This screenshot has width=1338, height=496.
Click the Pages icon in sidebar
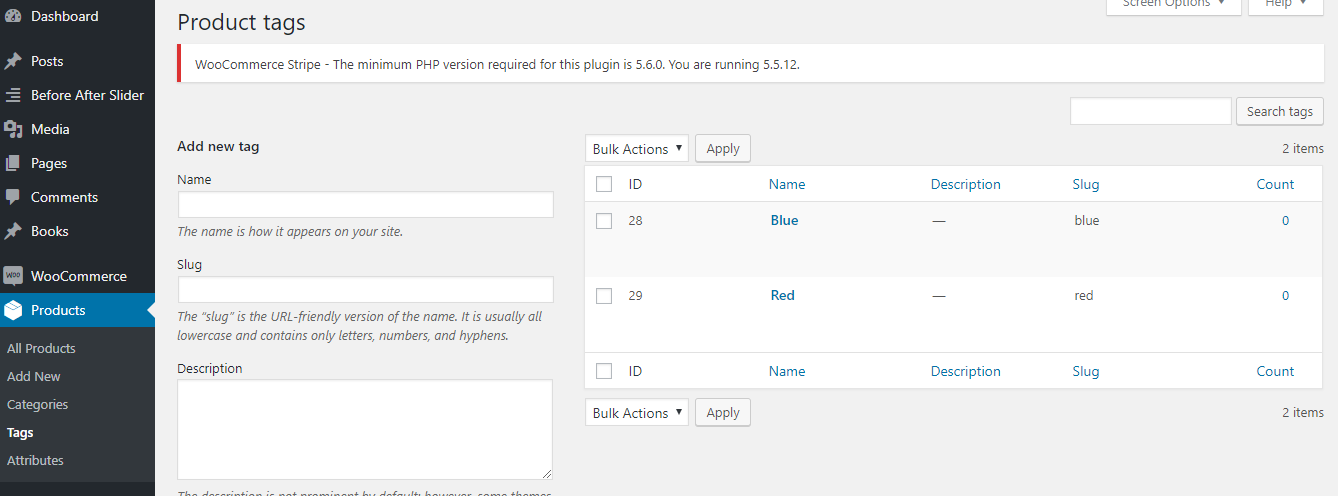pyautogui.click(x=13, y=163)
